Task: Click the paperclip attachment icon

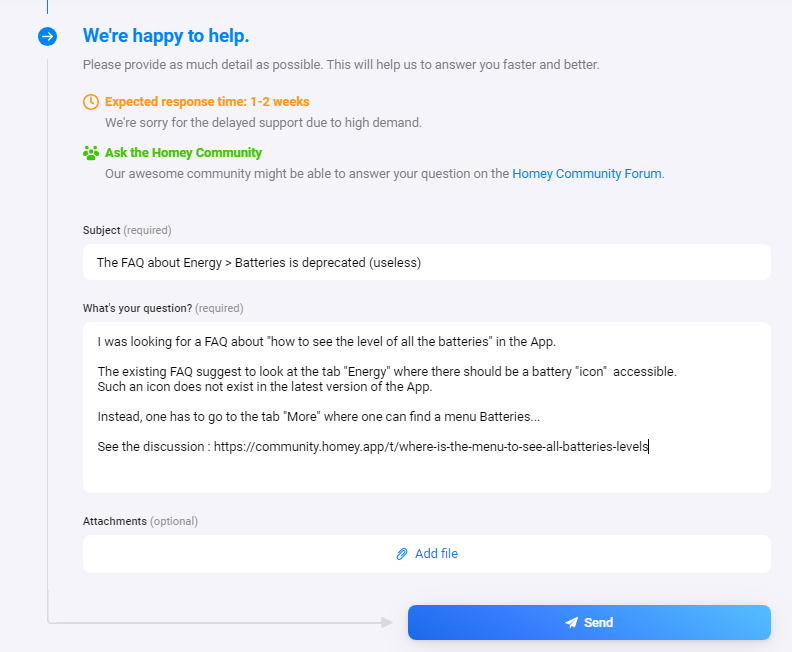Action: click(402, 553)
